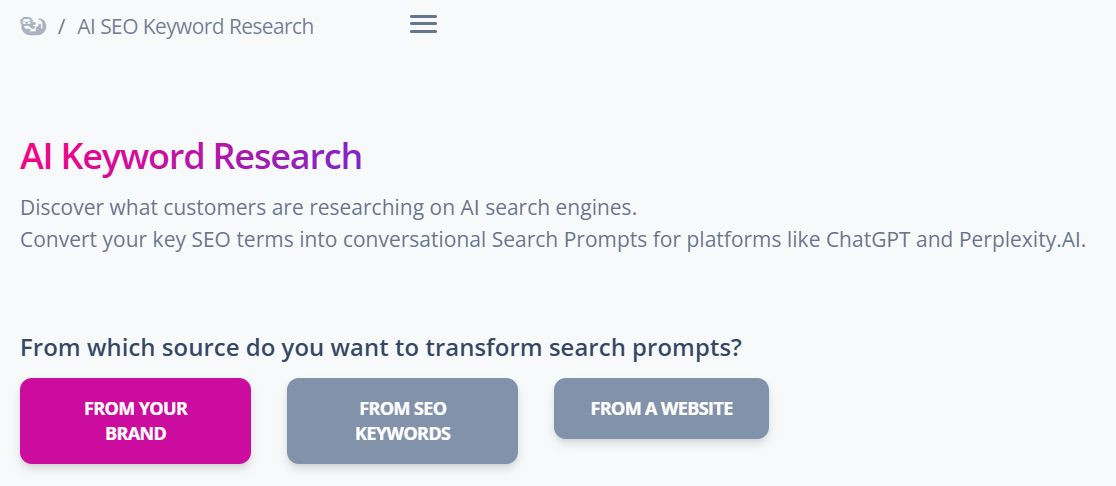Click the source question label text
1116x486 pixels.
point(381,348)
